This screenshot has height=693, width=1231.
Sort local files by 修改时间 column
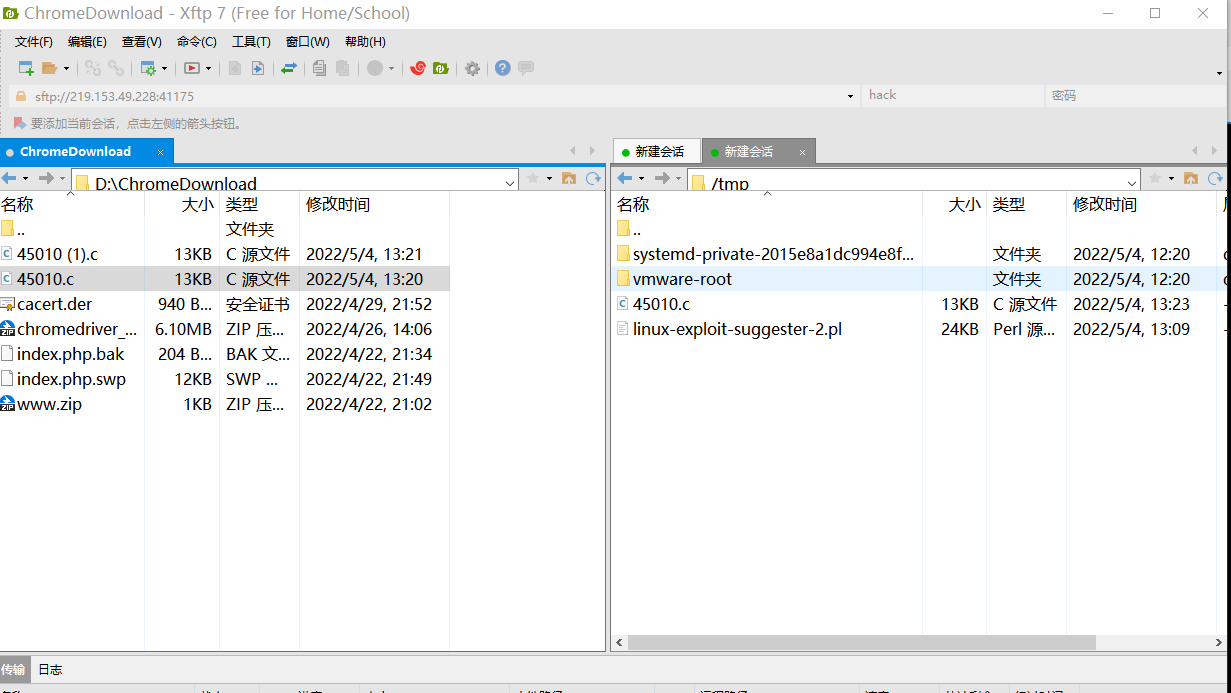374,204
